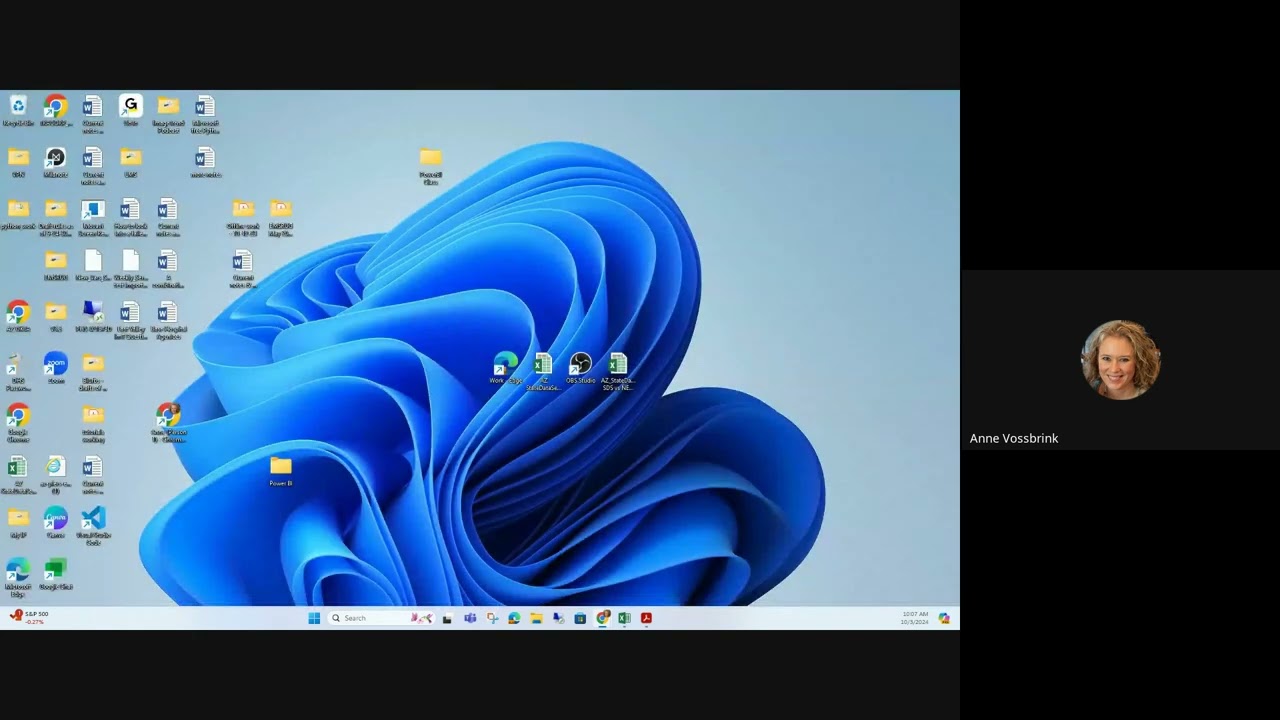Image resolution: width=1280 pixels, height=720 pixels.
Task: Select the black G app desktop shortcut
Action: pos(130,110)
